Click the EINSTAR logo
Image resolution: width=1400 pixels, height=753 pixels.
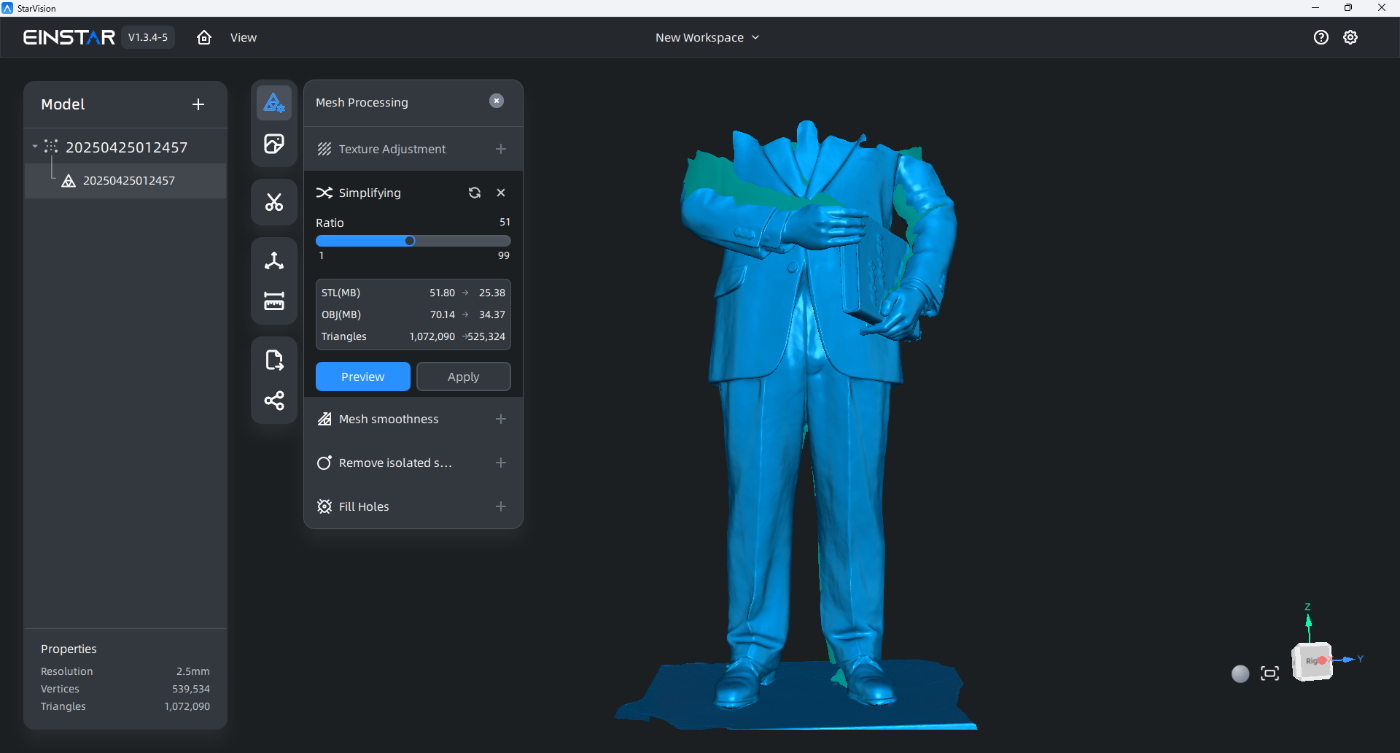69,38
